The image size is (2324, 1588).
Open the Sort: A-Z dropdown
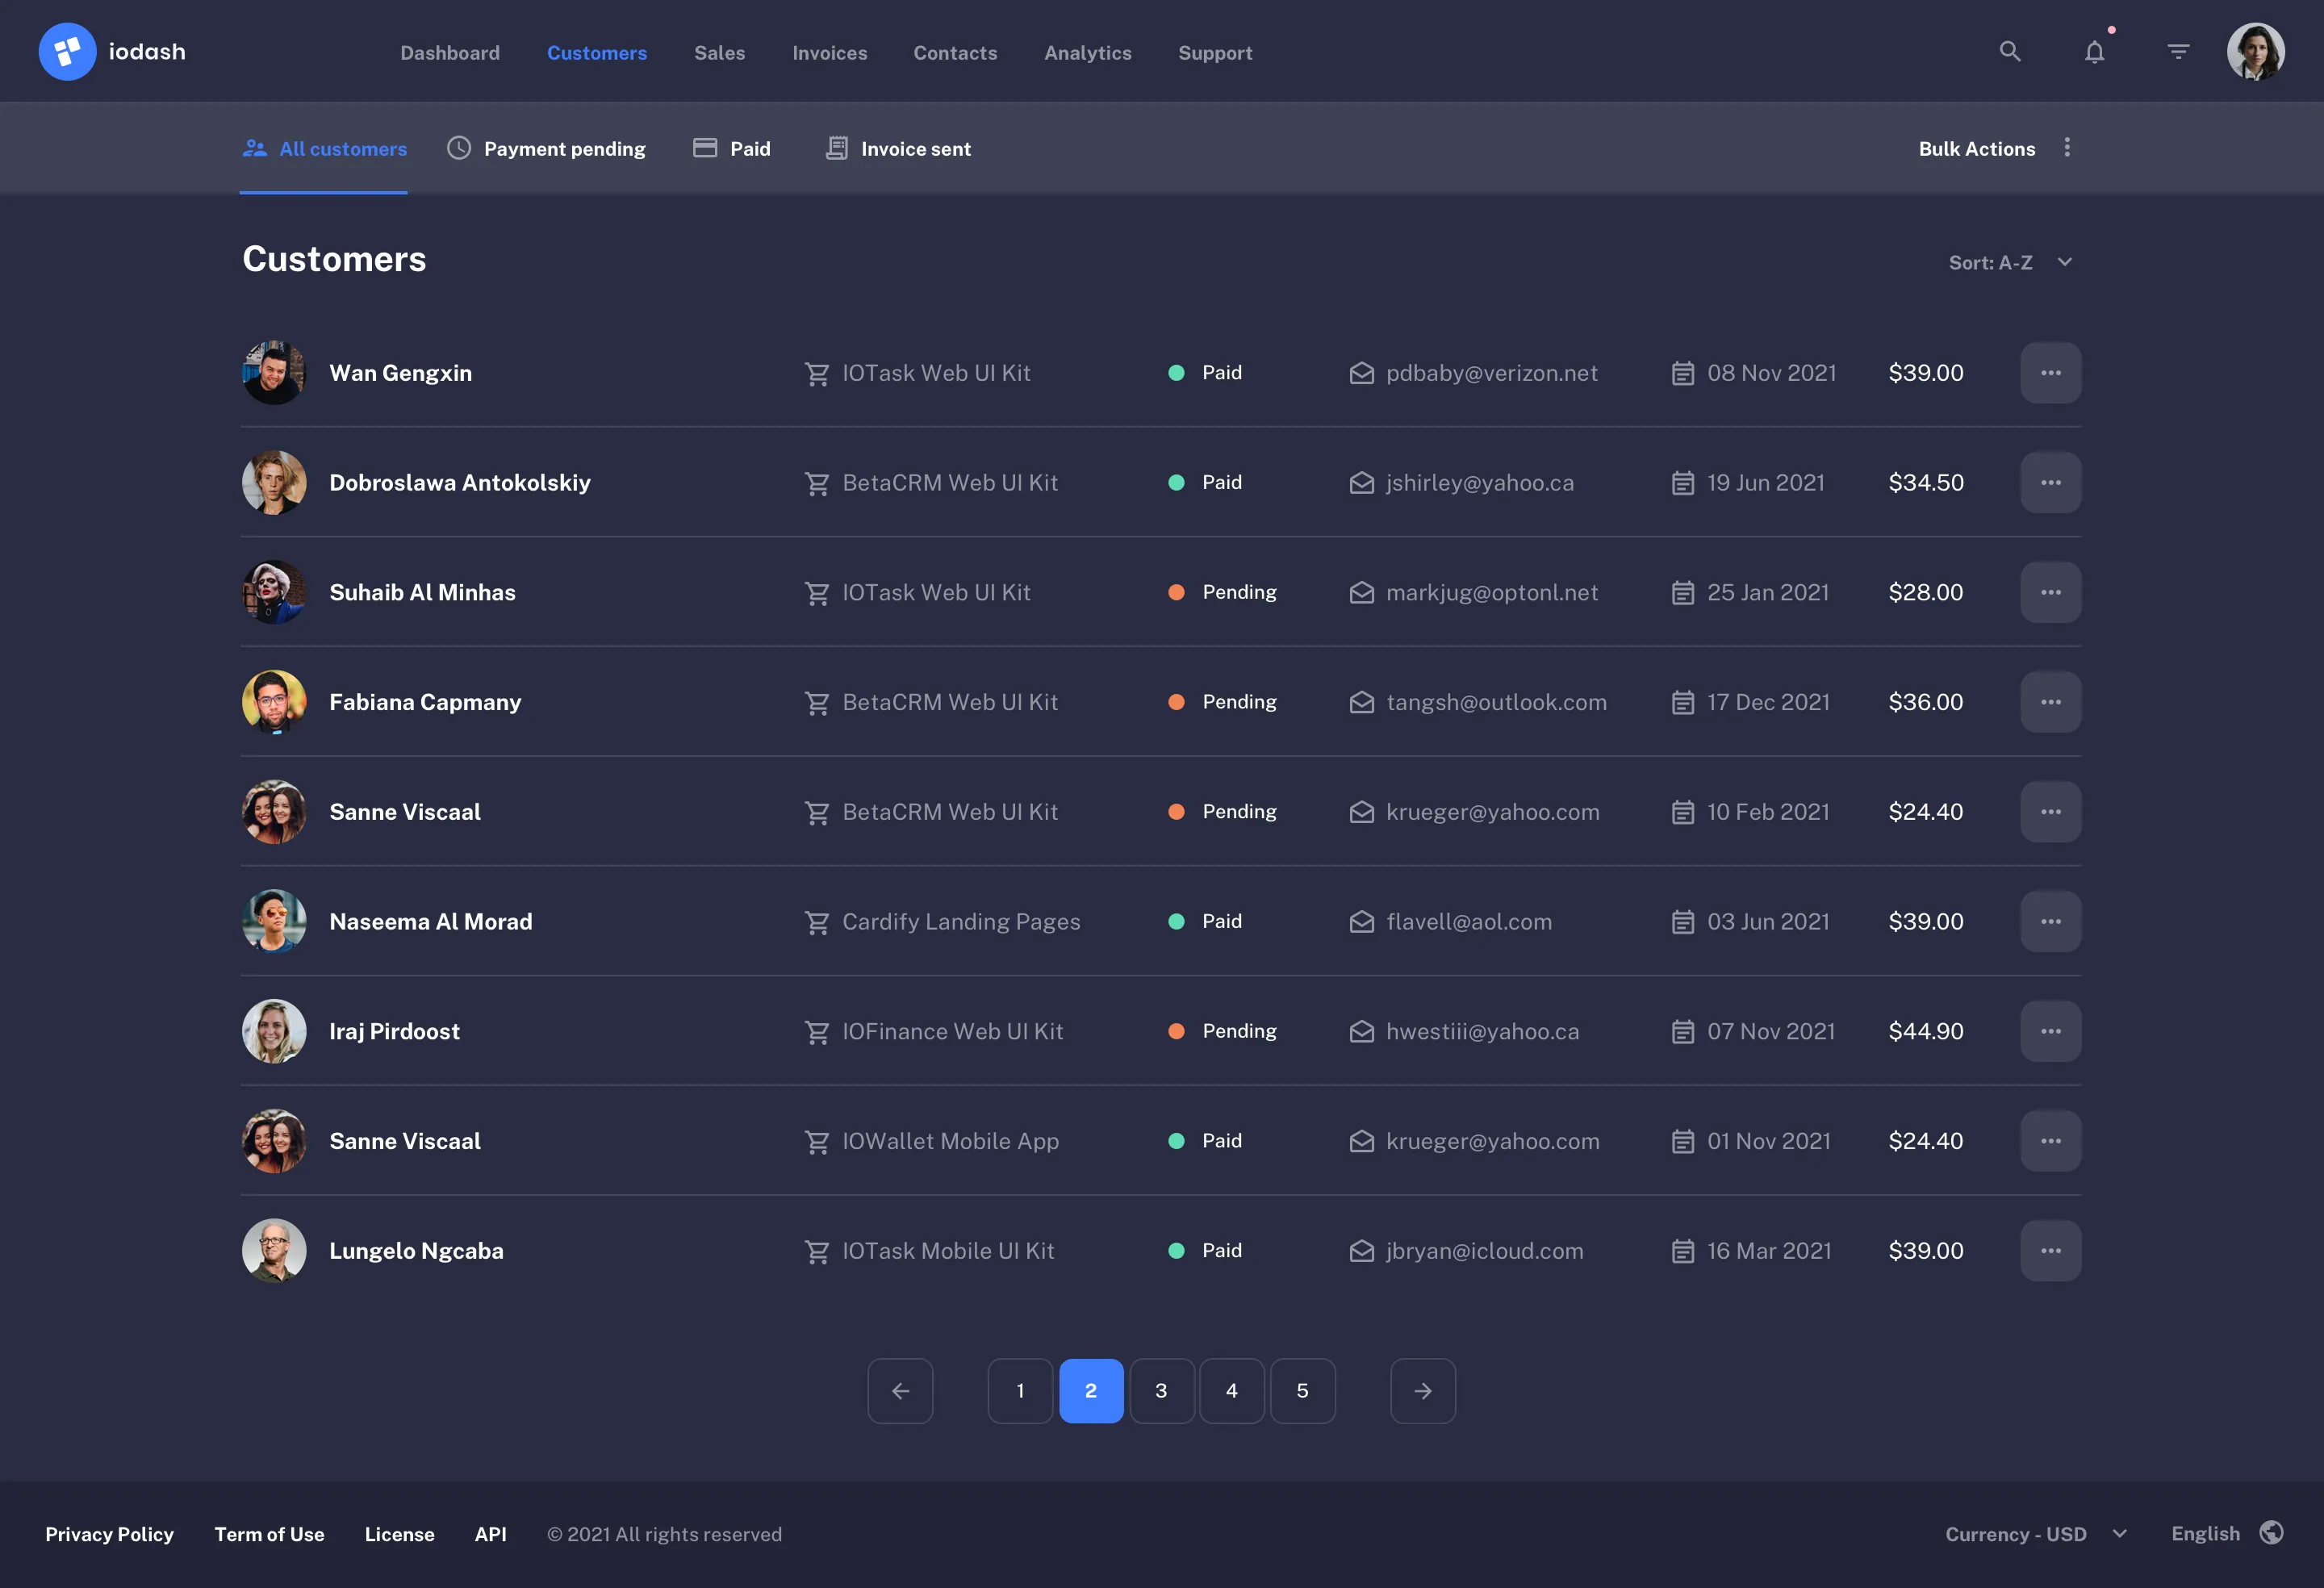[2010, 262]
